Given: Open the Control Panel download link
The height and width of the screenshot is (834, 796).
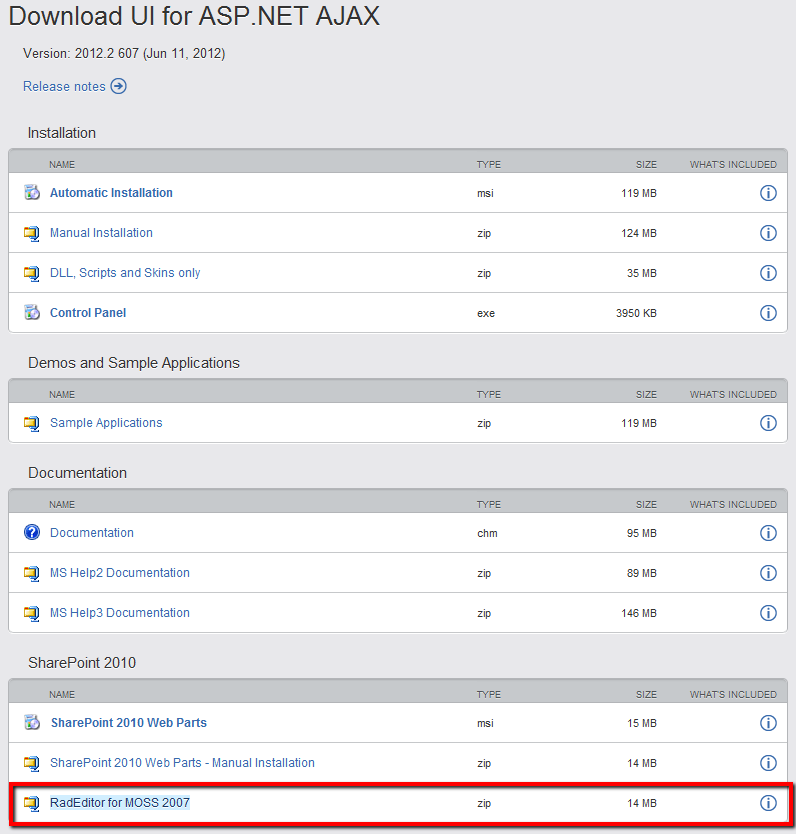Looking at the screenshot, I should point(88,313).
